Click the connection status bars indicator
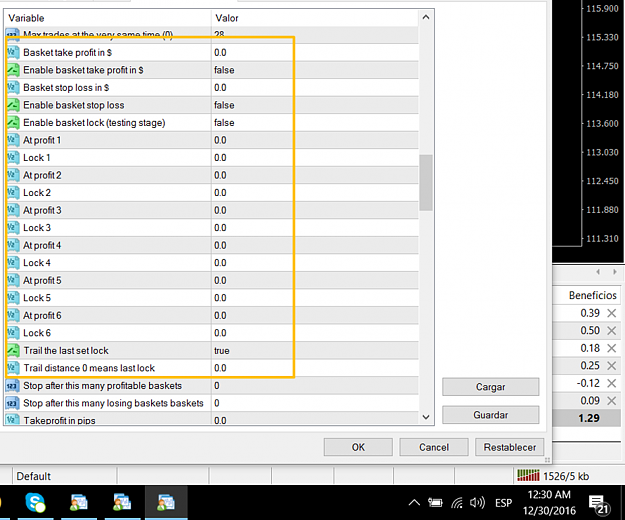625x520 pixels. [528, 475]
